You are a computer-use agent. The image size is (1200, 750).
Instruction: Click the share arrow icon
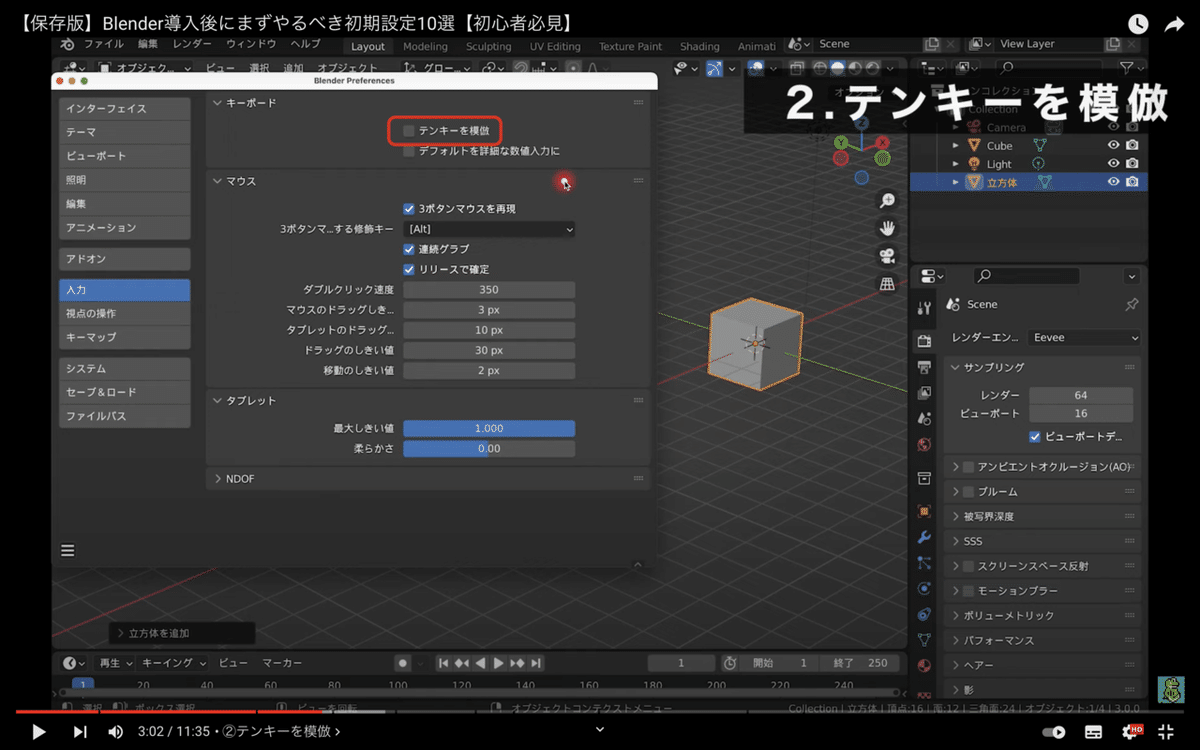click(x=1174, y=24)
